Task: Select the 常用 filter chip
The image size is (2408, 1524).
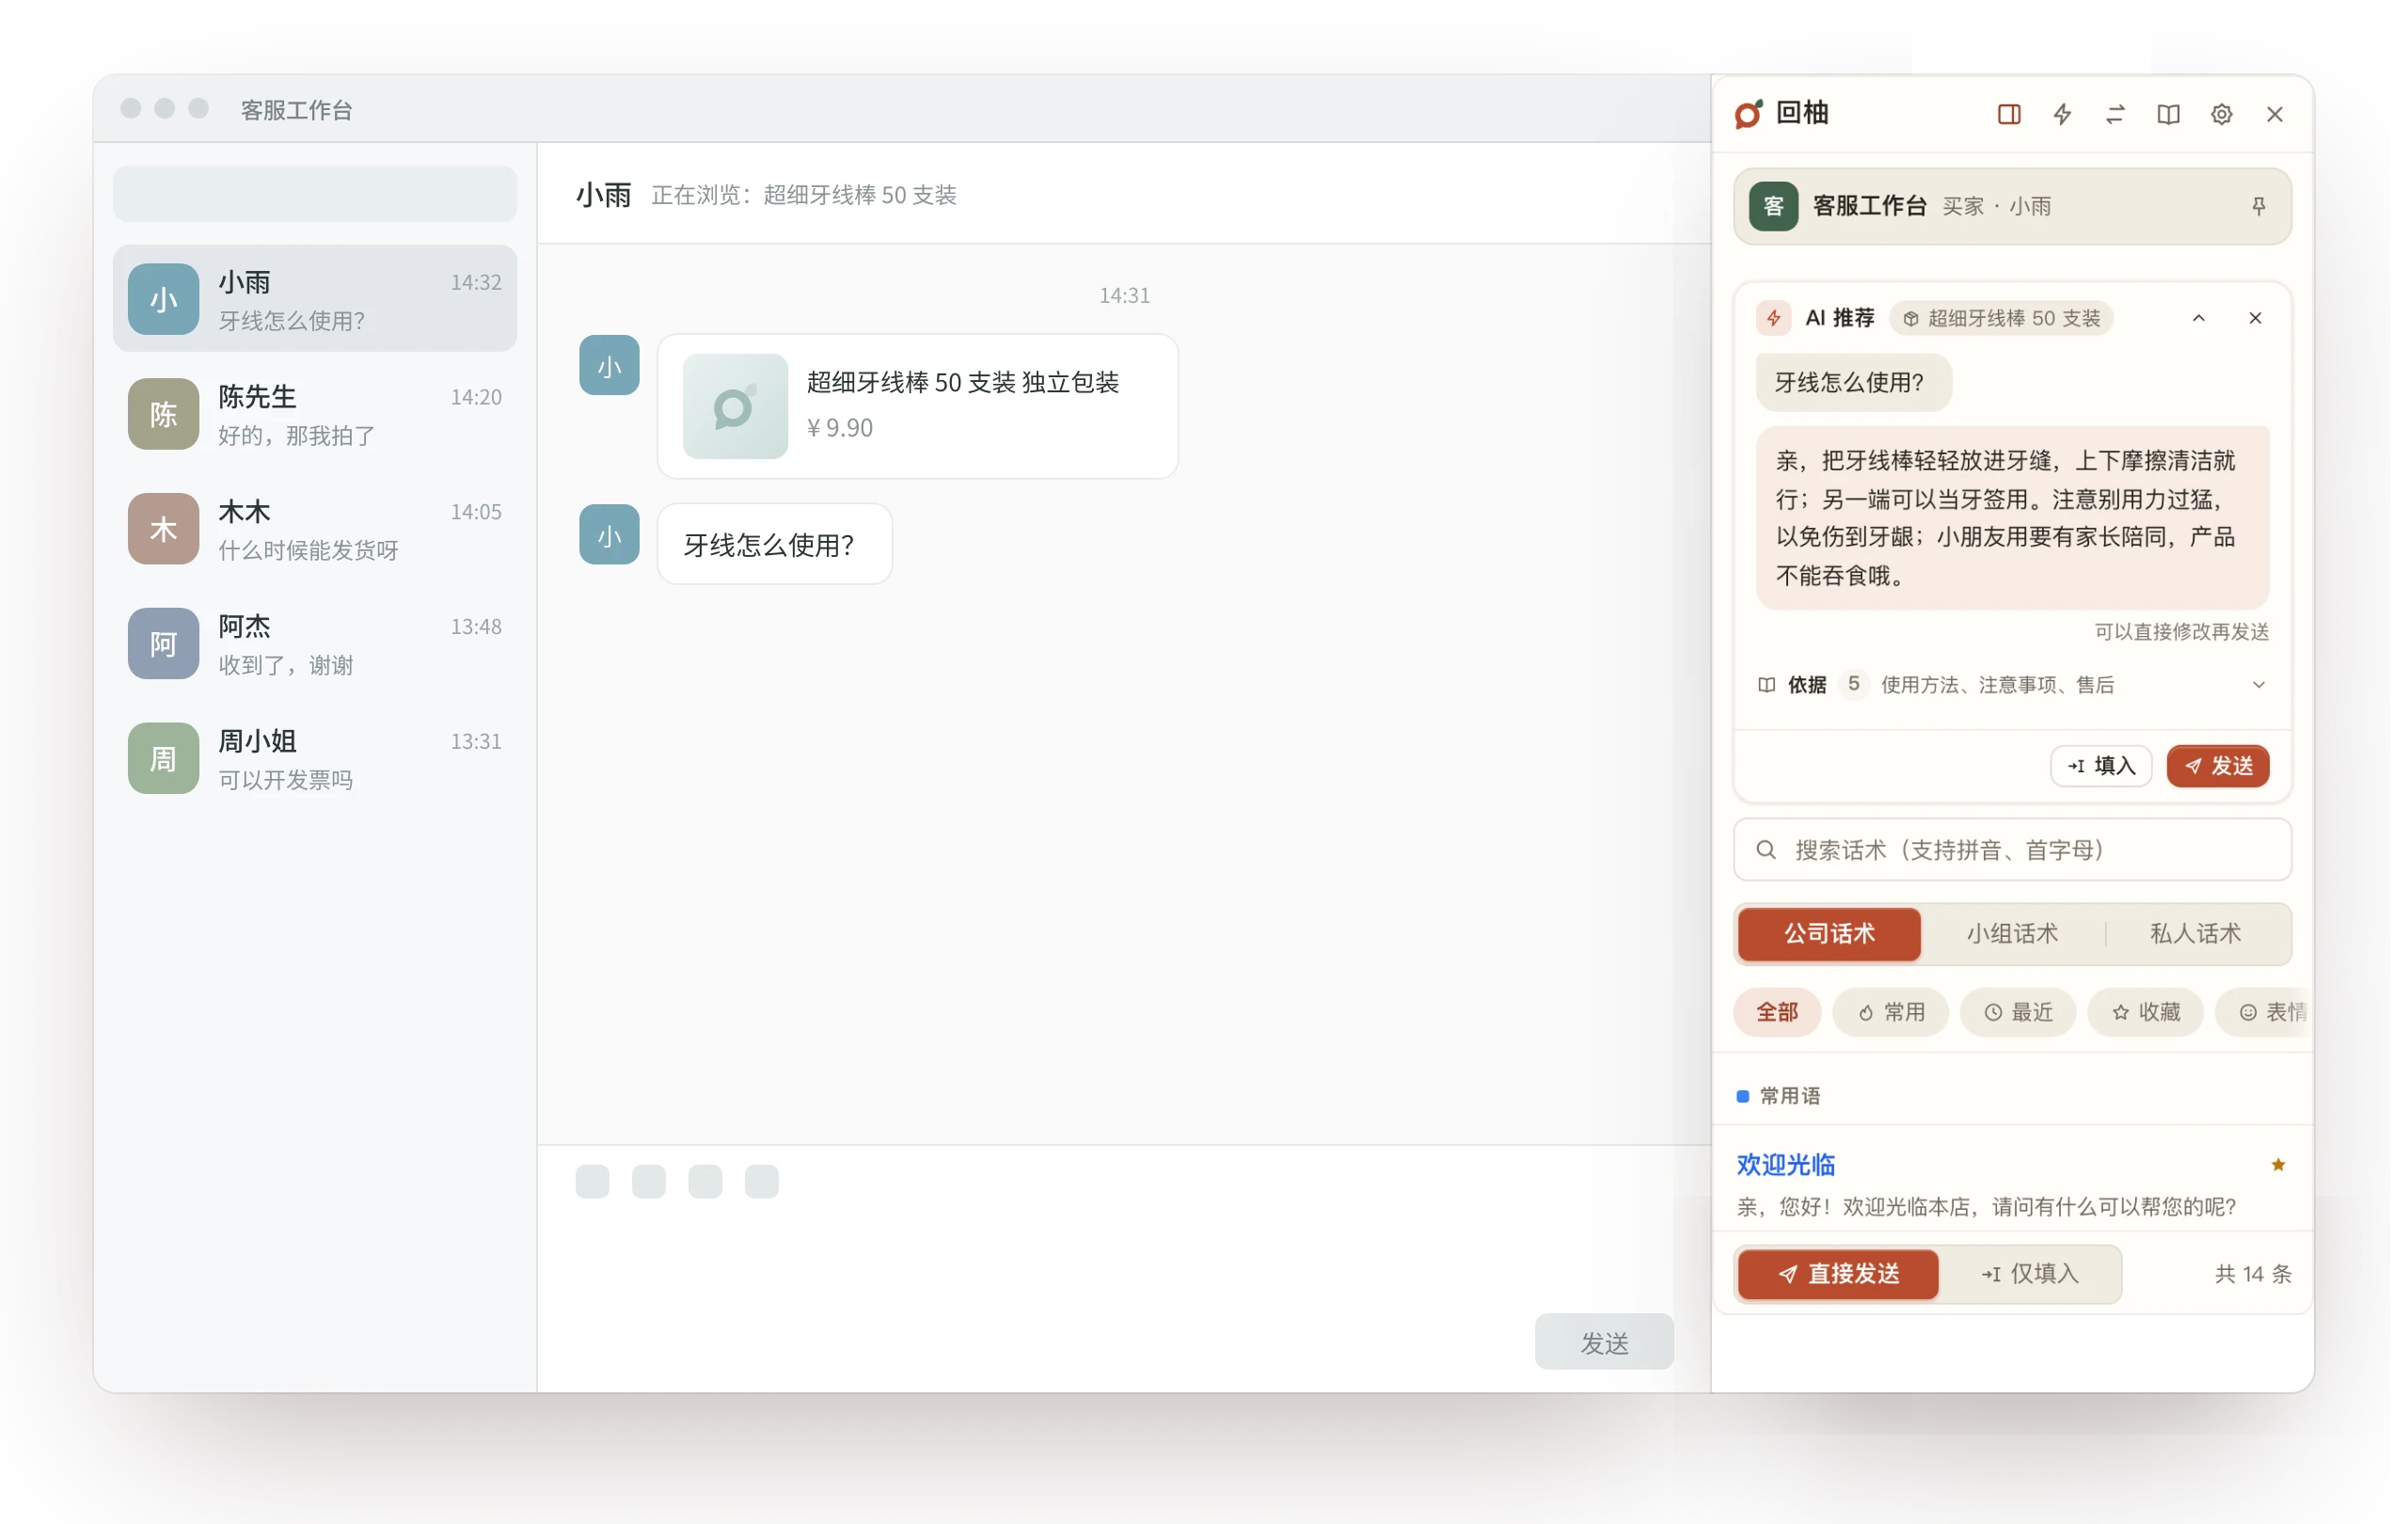Action: coord(1890,1012)
